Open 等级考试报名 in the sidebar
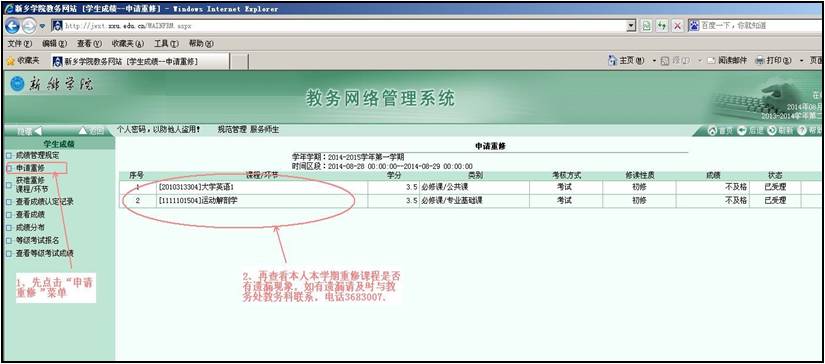 tap(37, 240)
